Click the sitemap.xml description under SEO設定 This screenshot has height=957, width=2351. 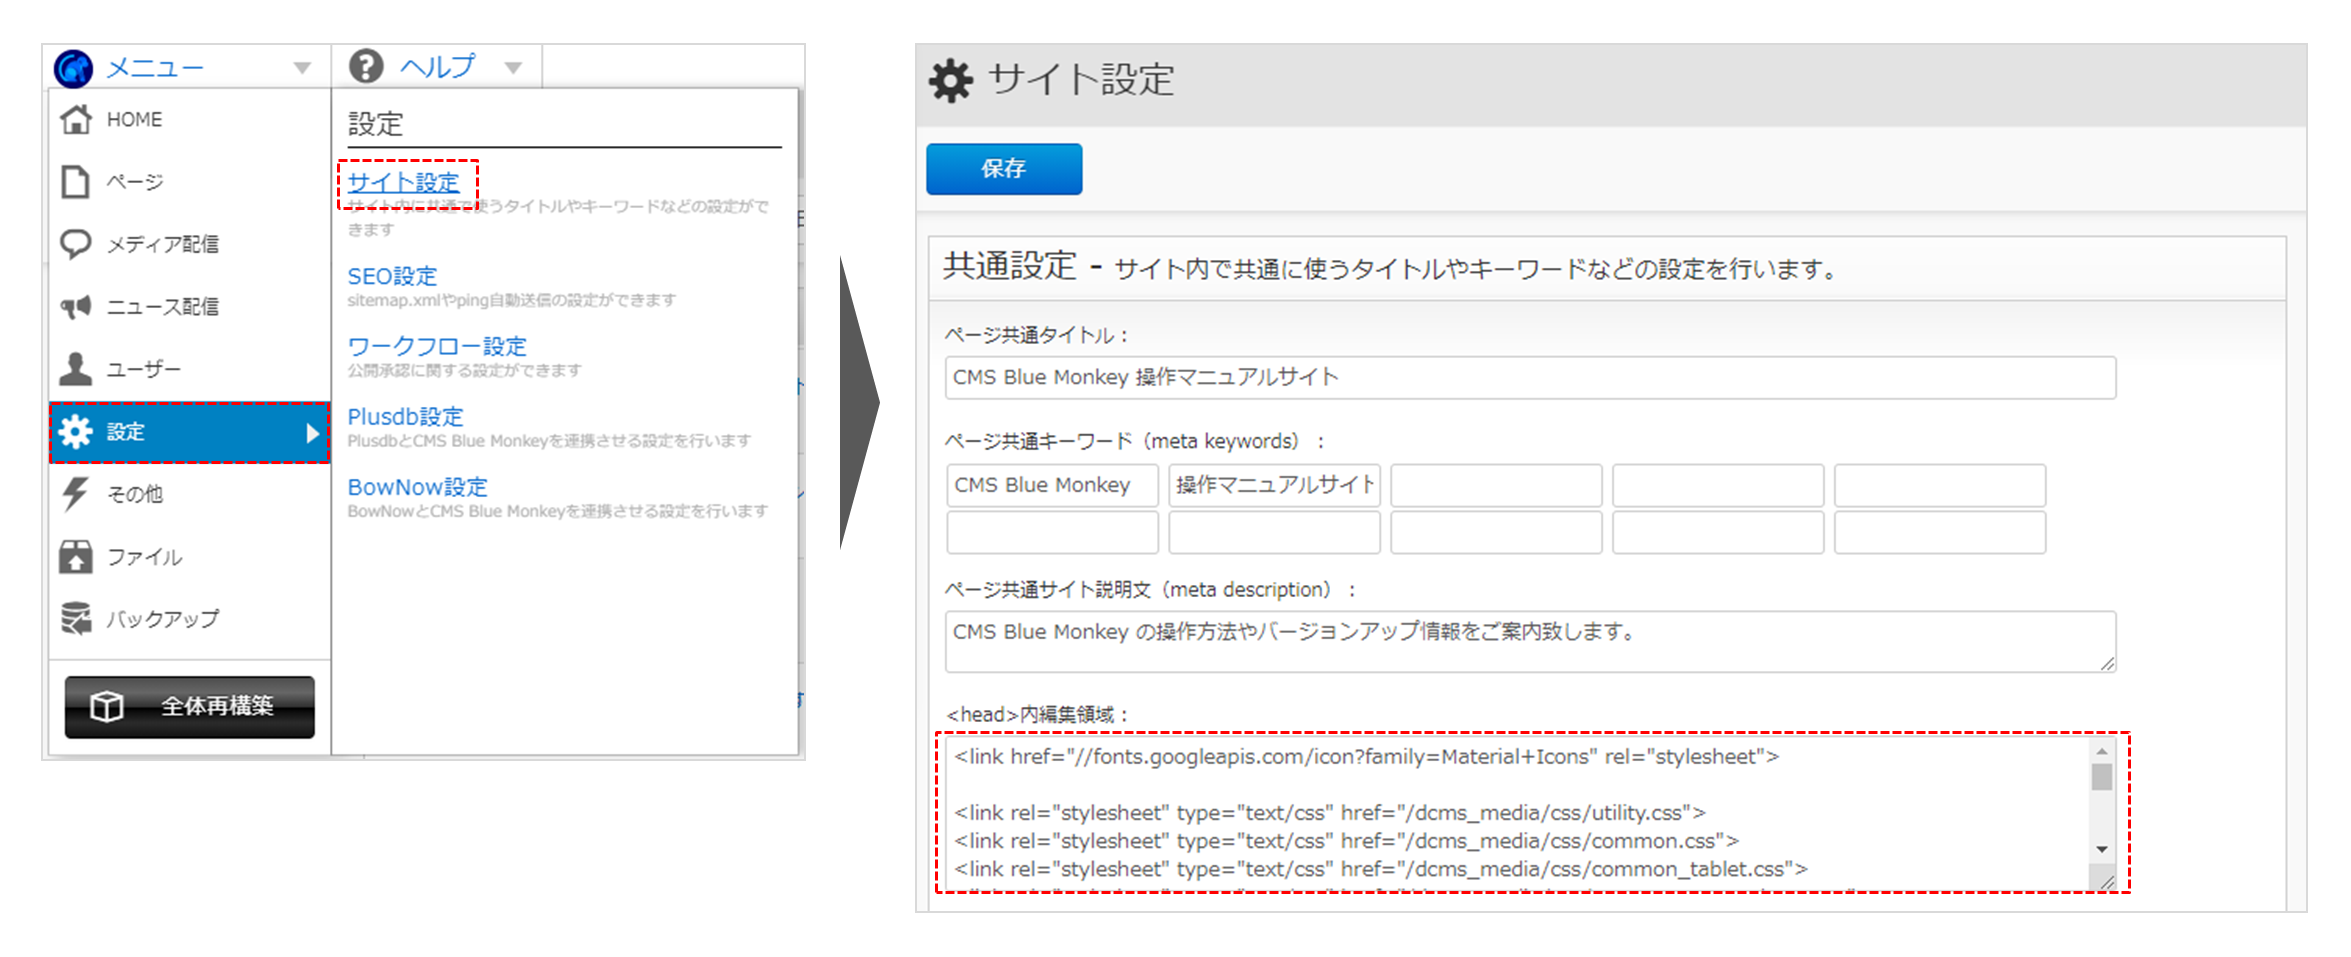[x=512, y=300]
